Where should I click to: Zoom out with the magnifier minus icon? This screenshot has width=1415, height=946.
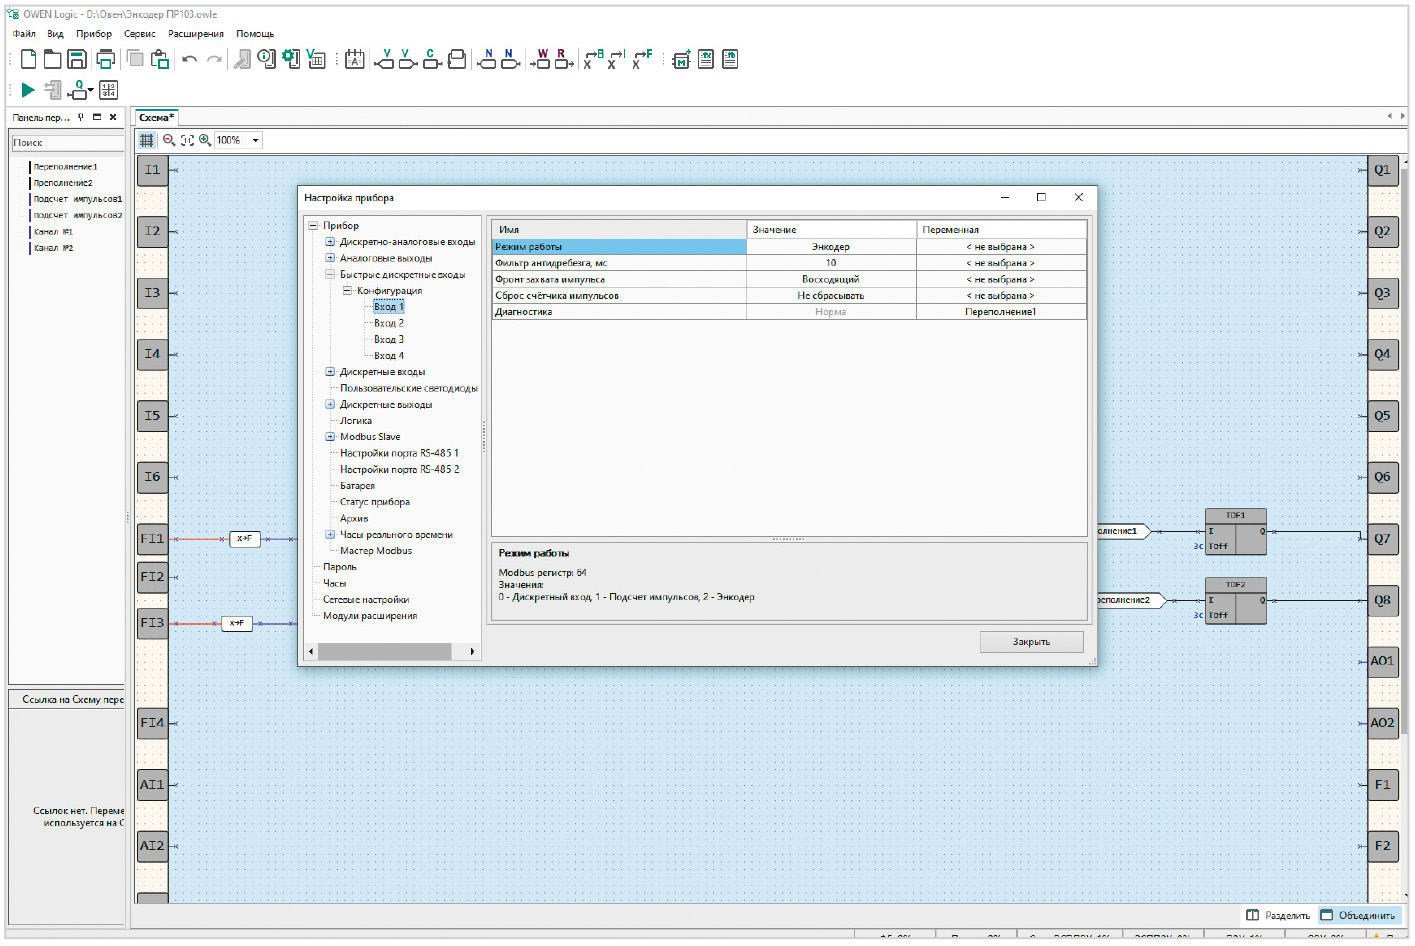coord(169,141)
